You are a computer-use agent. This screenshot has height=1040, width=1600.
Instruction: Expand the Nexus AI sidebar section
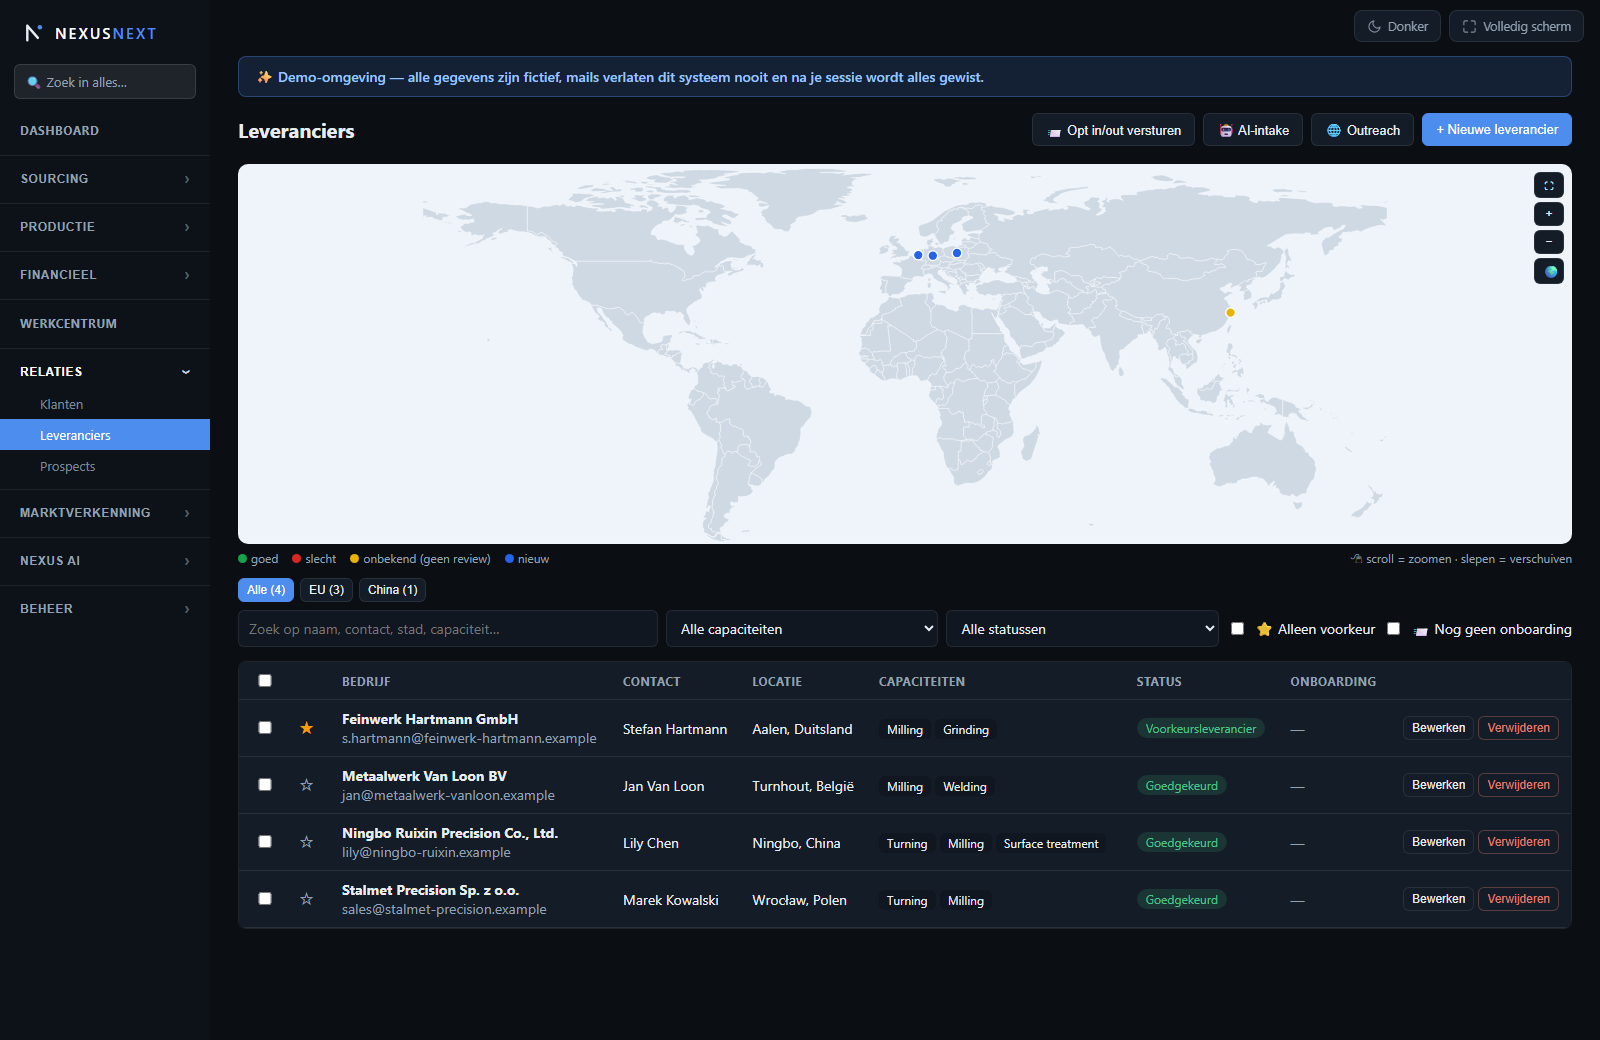pos(105,561)
